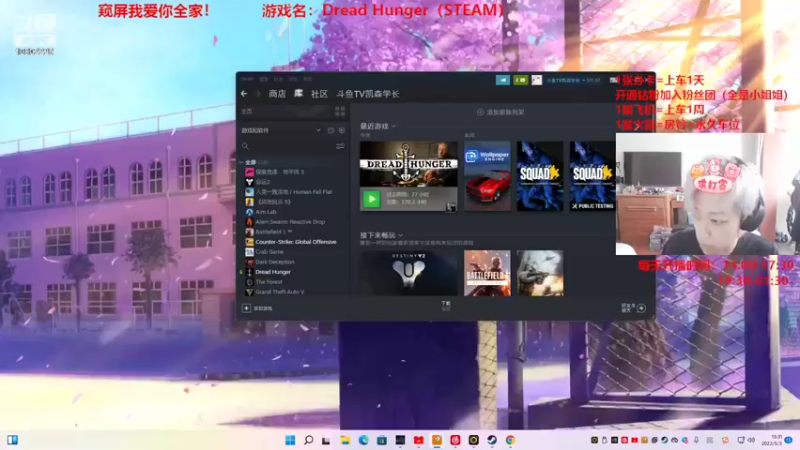Open the Wallpaper Engine thumbnail

(487, 176)
